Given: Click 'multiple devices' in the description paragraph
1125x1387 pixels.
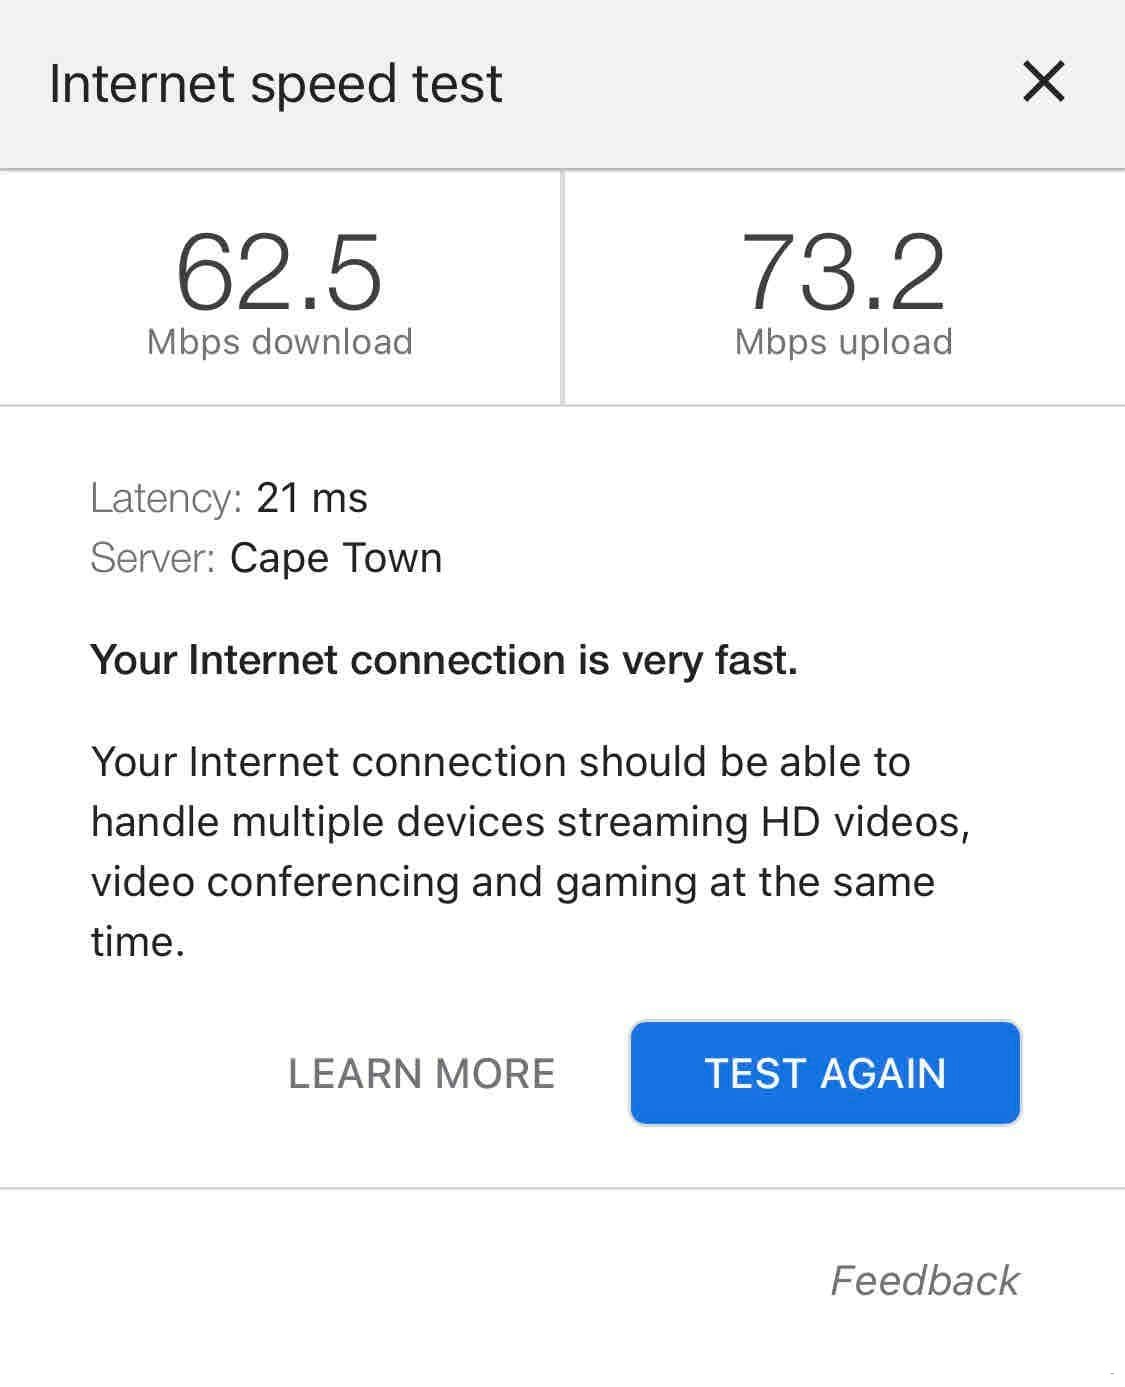Looking at the screenshot, I should coord(390,822).
